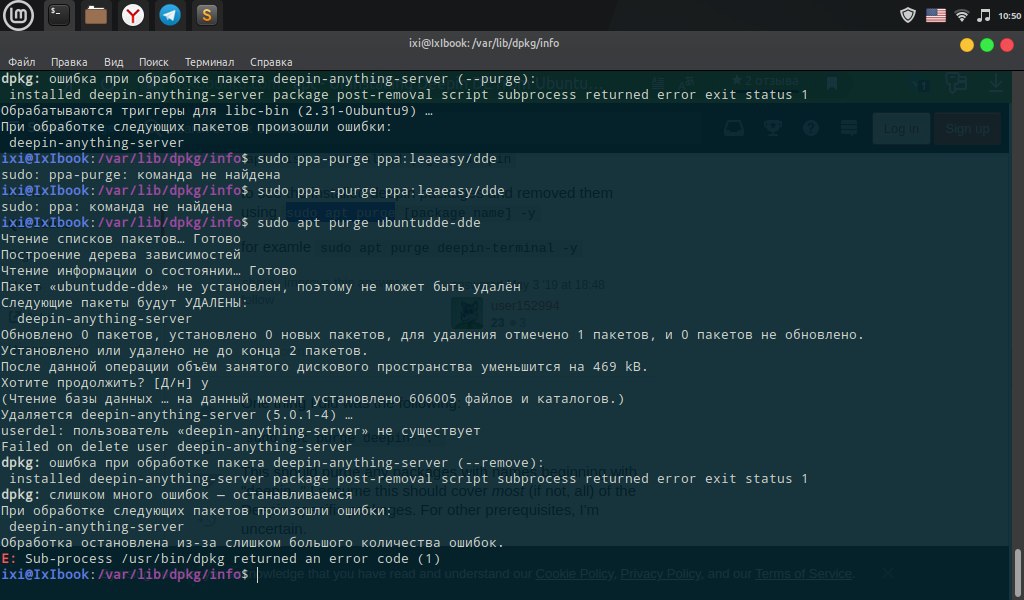
Task: Open the file manager folder icon
Action: [95, 15]
